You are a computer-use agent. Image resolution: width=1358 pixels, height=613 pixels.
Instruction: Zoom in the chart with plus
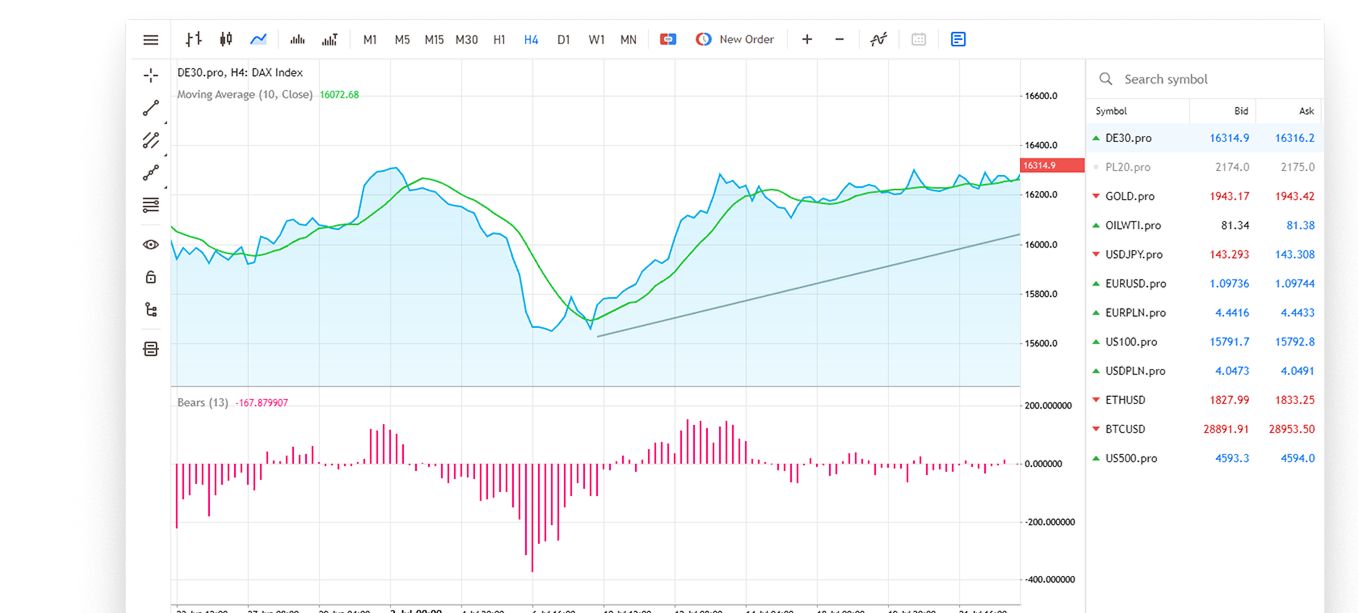click(807, 40)
